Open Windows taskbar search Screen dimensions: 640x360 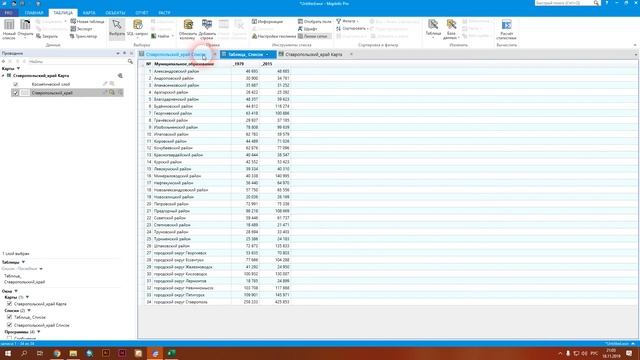(24, 353)
